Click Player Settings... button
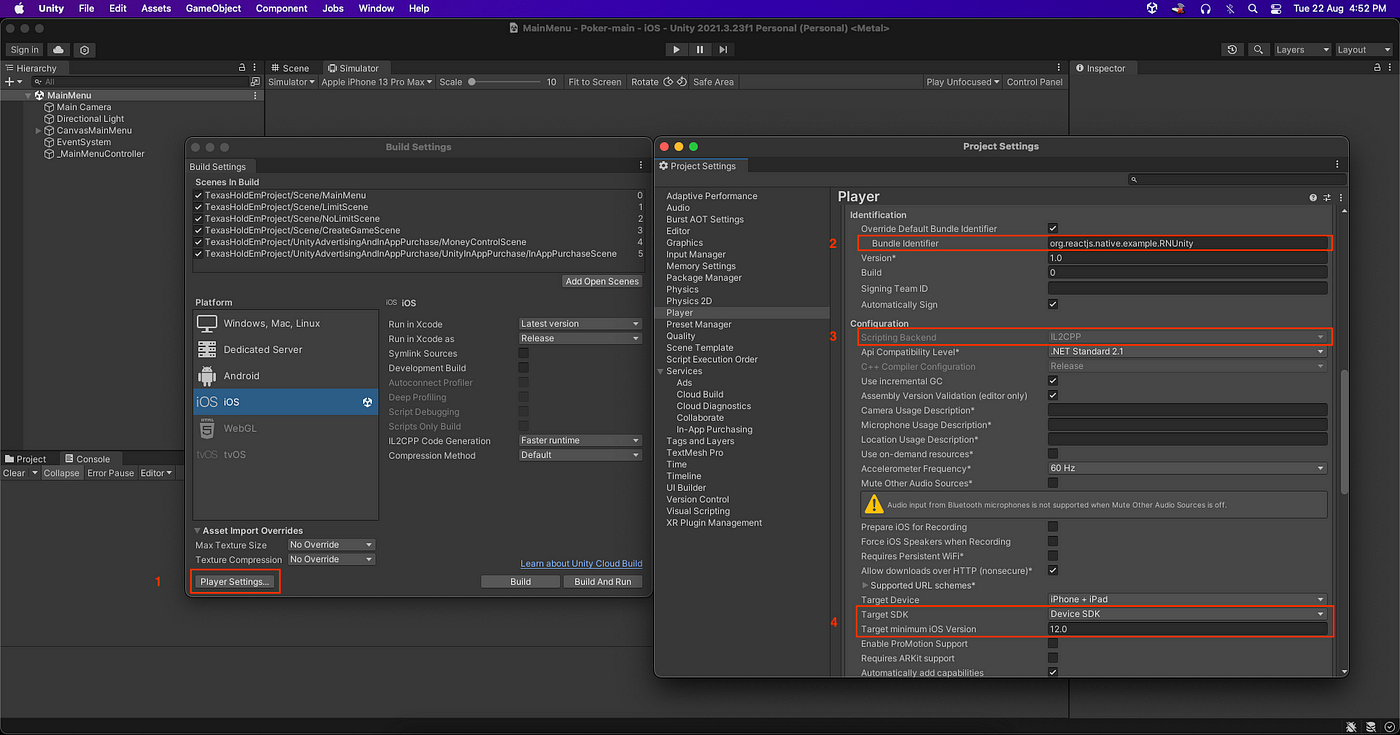This screenshot has width=1400, height=735. tap(235, 581)
